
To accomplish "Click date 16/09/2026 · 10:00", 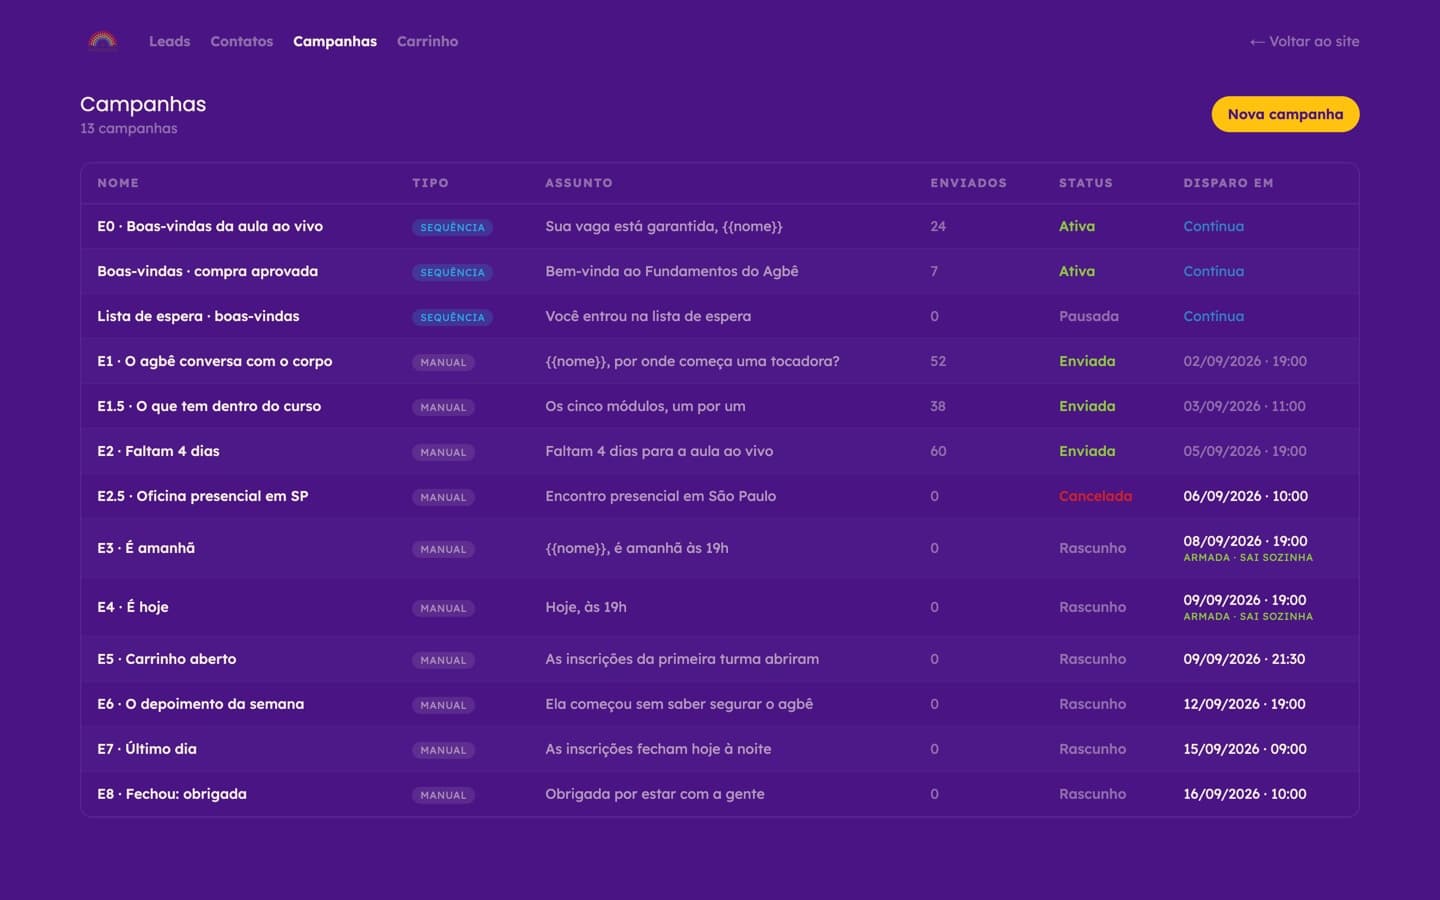I will click(1244, 794).
